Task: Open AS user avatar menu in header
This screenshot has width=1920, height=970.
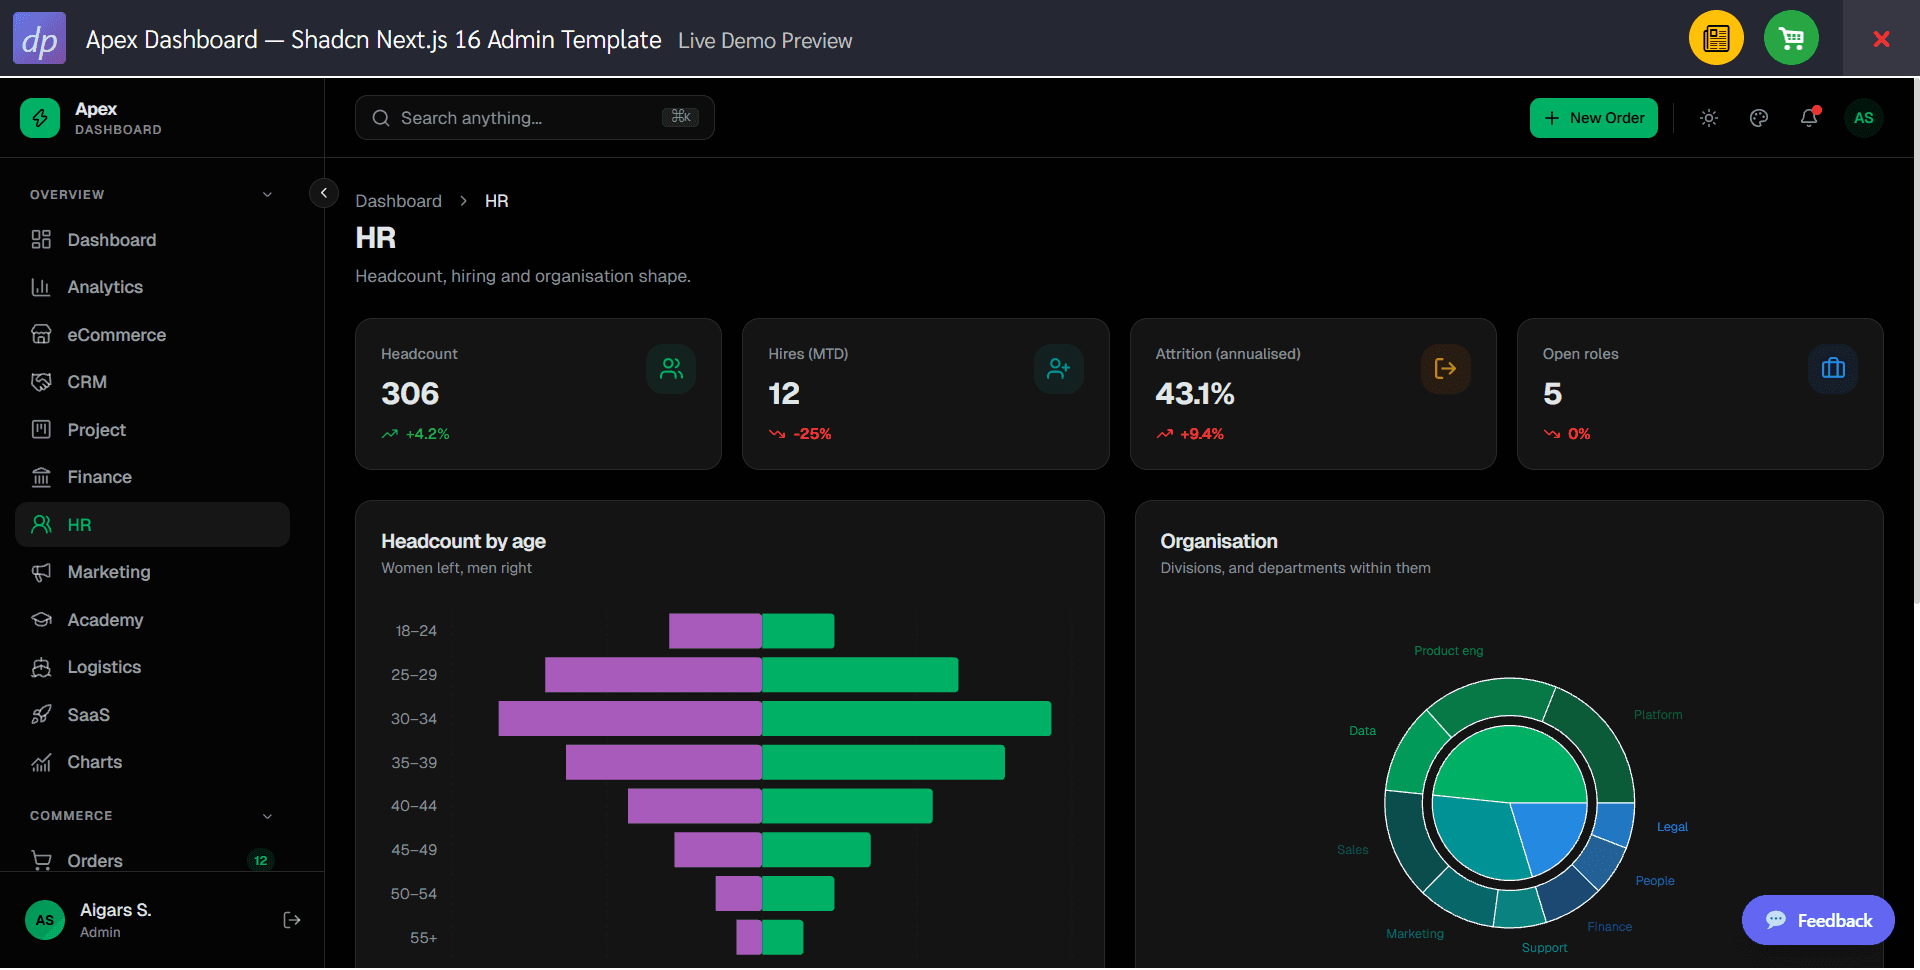Action: pyautogui.click(x=1864, y=118)
